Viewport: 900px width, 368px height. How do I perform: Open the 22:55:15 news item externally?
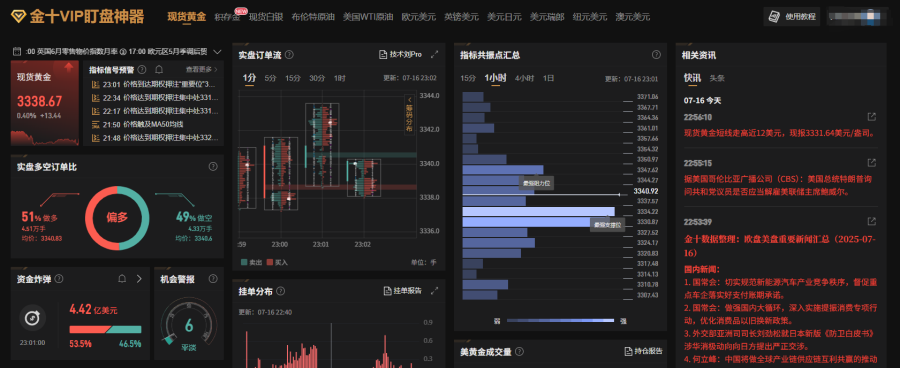pos(871,162)
